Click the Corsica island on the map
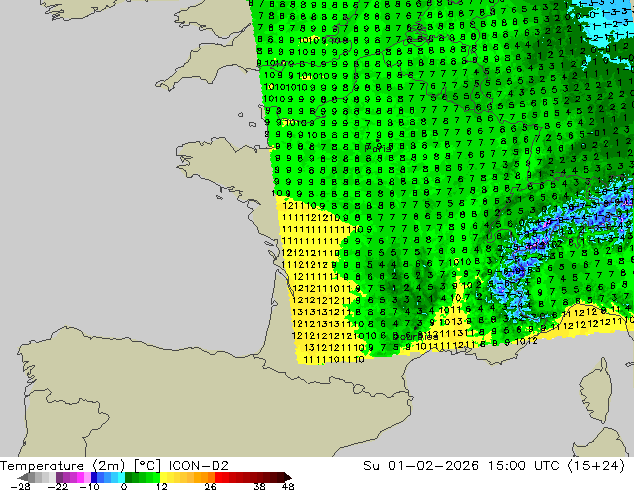The width and height of the screenshot is (634, 490). [598, 391]
